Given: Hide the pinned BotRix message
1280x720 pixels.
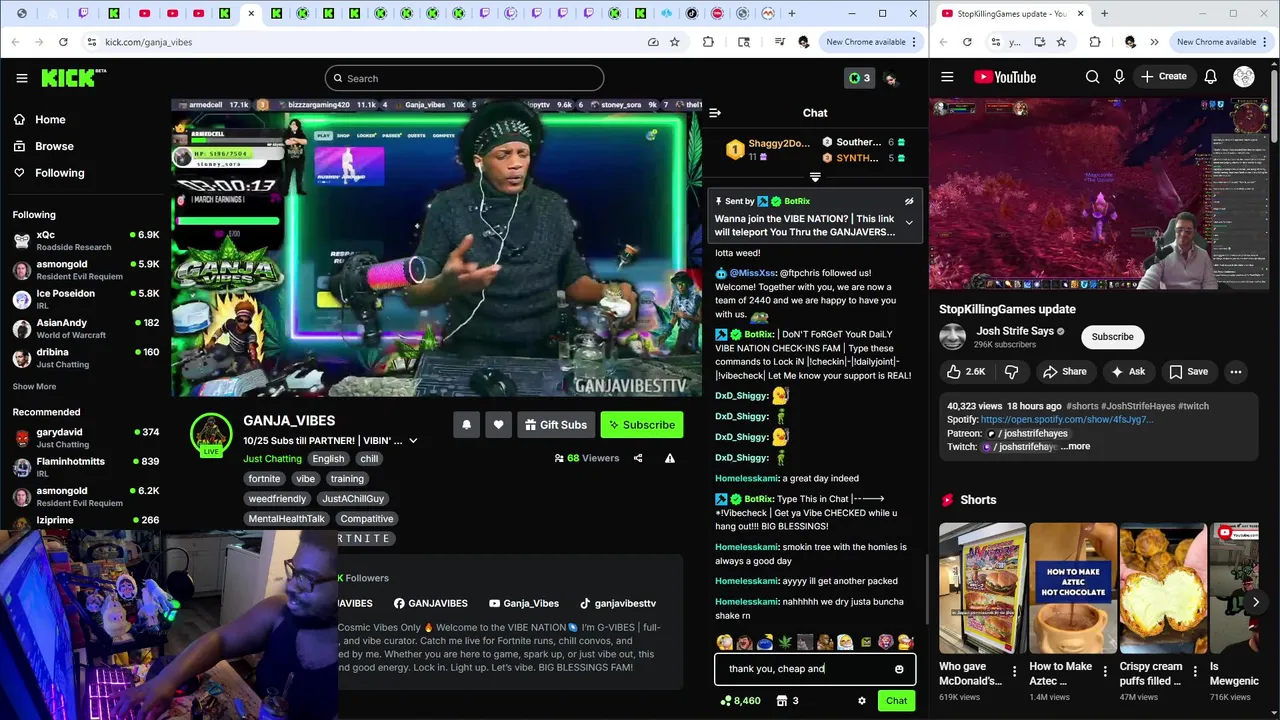Looking at the screenshot, I should pos(909,201).
